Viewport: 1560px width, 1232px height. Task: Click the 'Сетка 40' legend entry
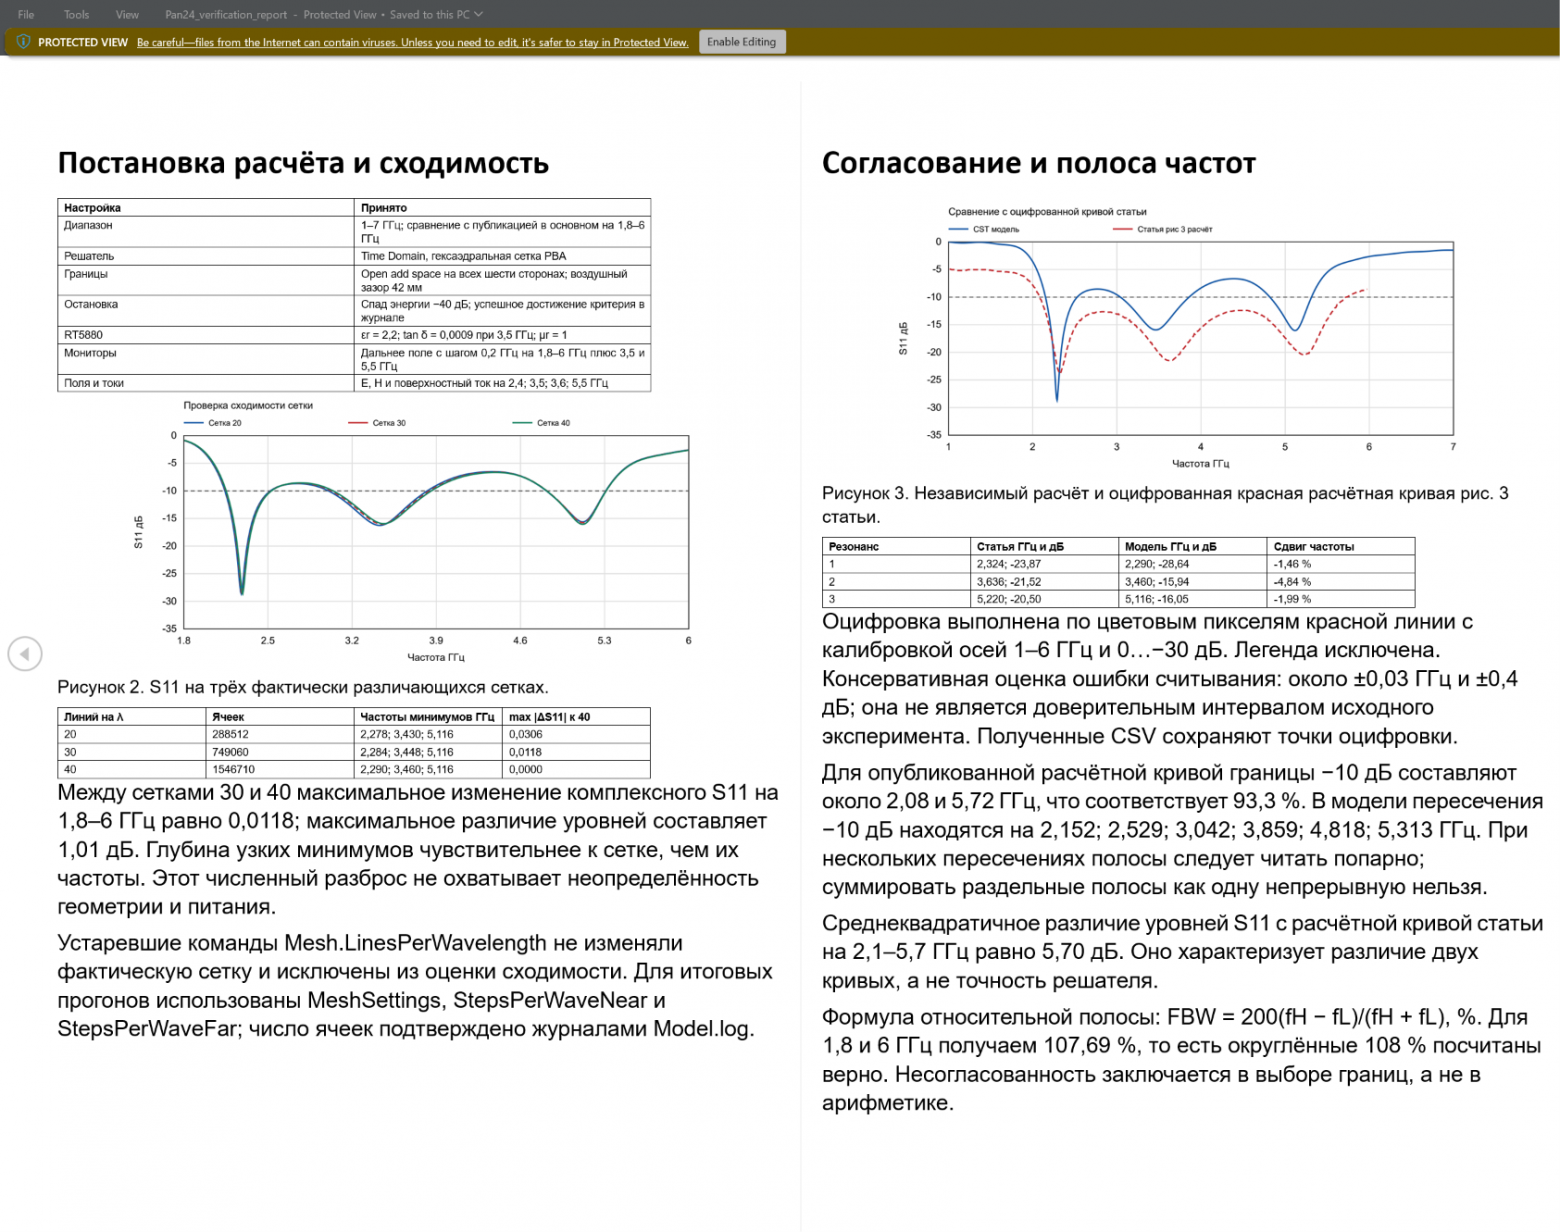point(541,423)
